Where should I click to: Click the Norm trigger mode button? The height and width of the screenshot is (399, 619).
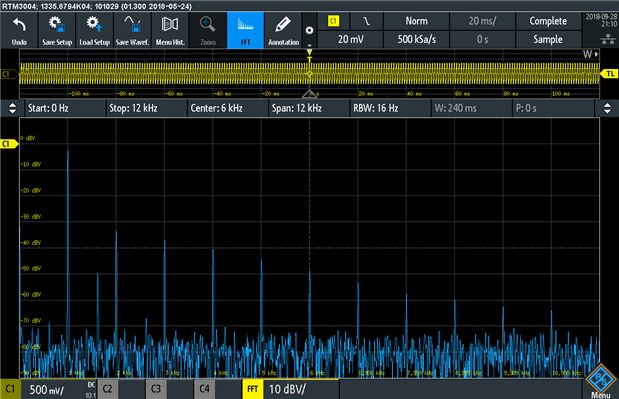click(x=416, y=21)
